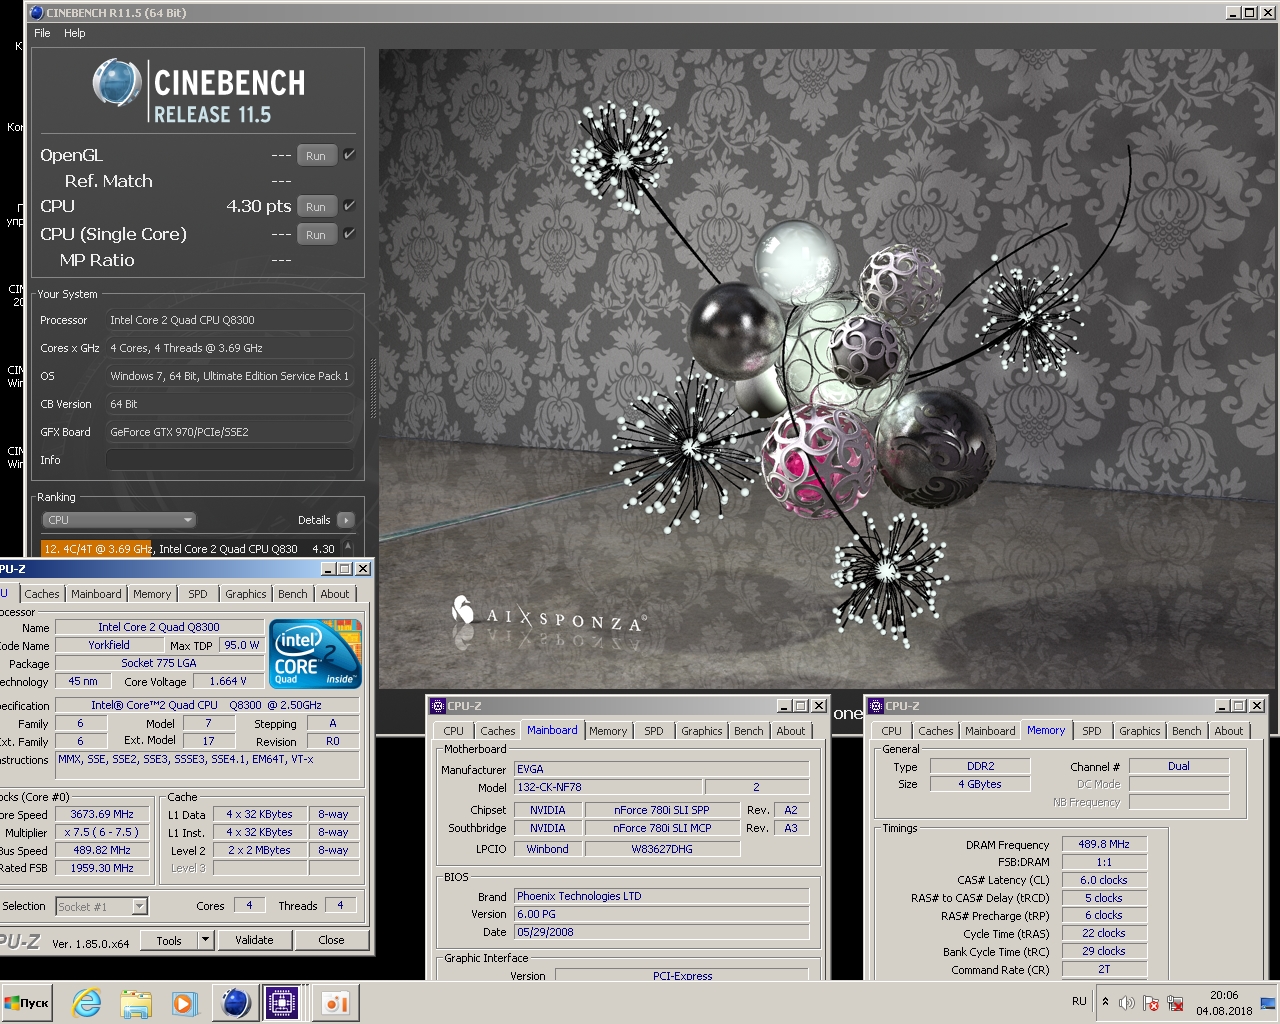Click the RU language indicator

[1079, 1001]
